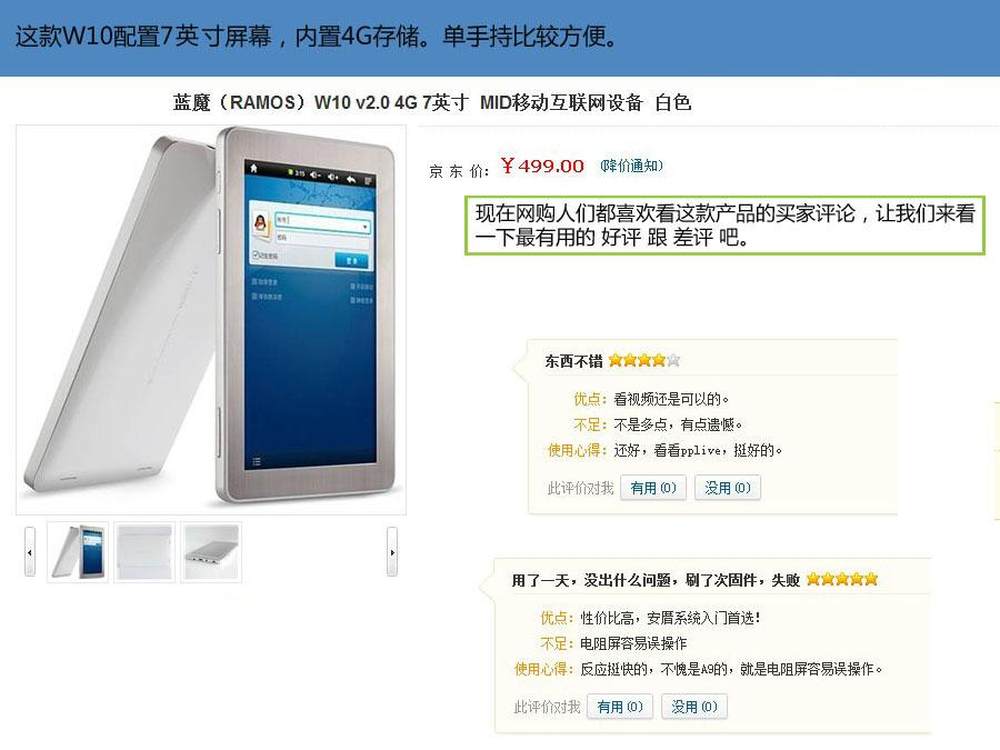Click the next thumbnail arrow
Screen dimensions: 1000x750
coord(392,552)
